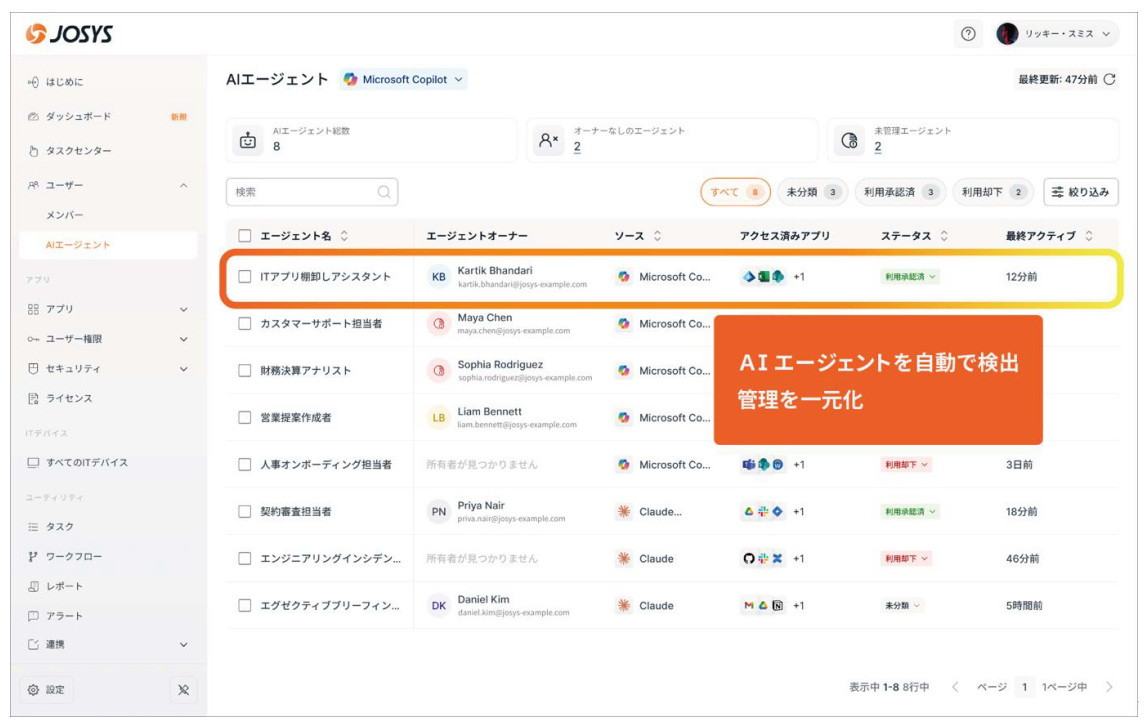Open すべてのITデバイス in the sidebar
Viewport: 1144px width, 726px height.
(x=87, y=463)
